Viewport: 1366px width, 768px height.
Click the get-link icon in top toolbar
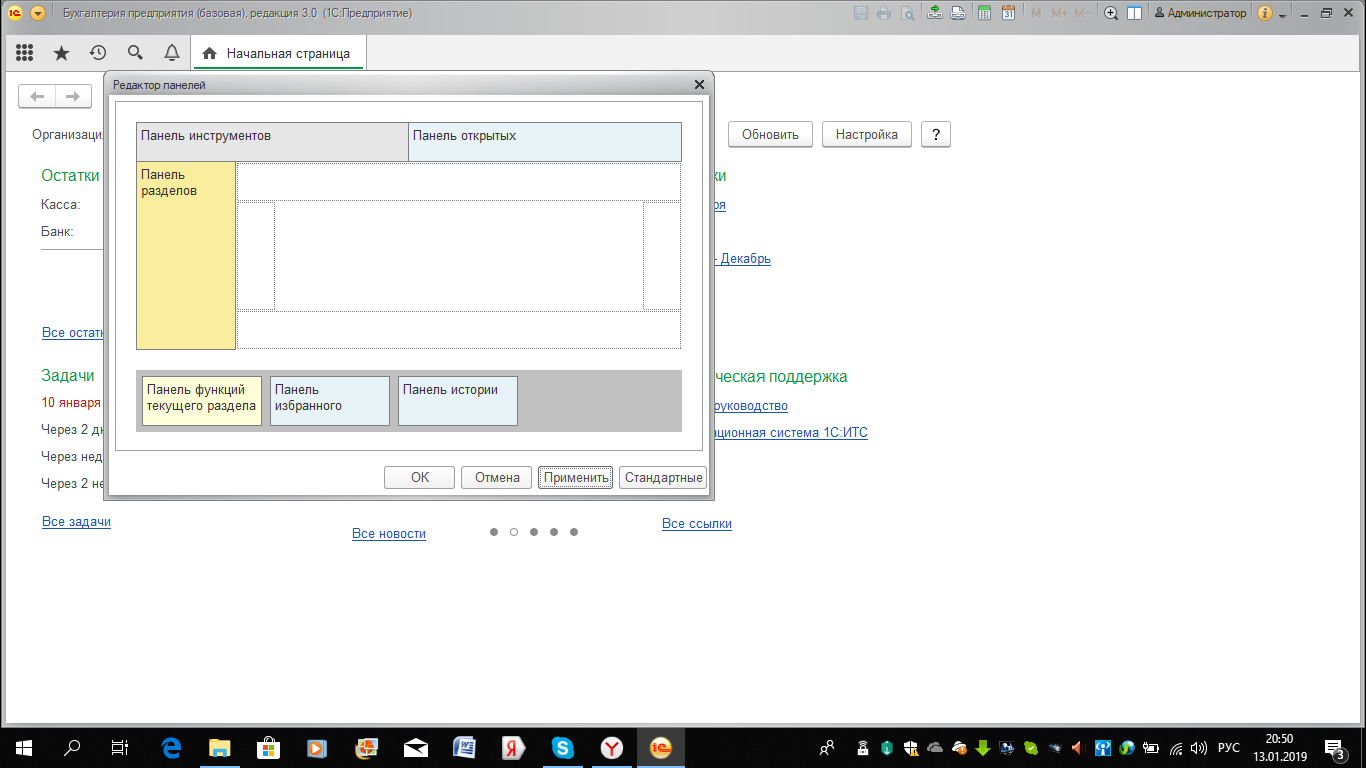point(934,13)
